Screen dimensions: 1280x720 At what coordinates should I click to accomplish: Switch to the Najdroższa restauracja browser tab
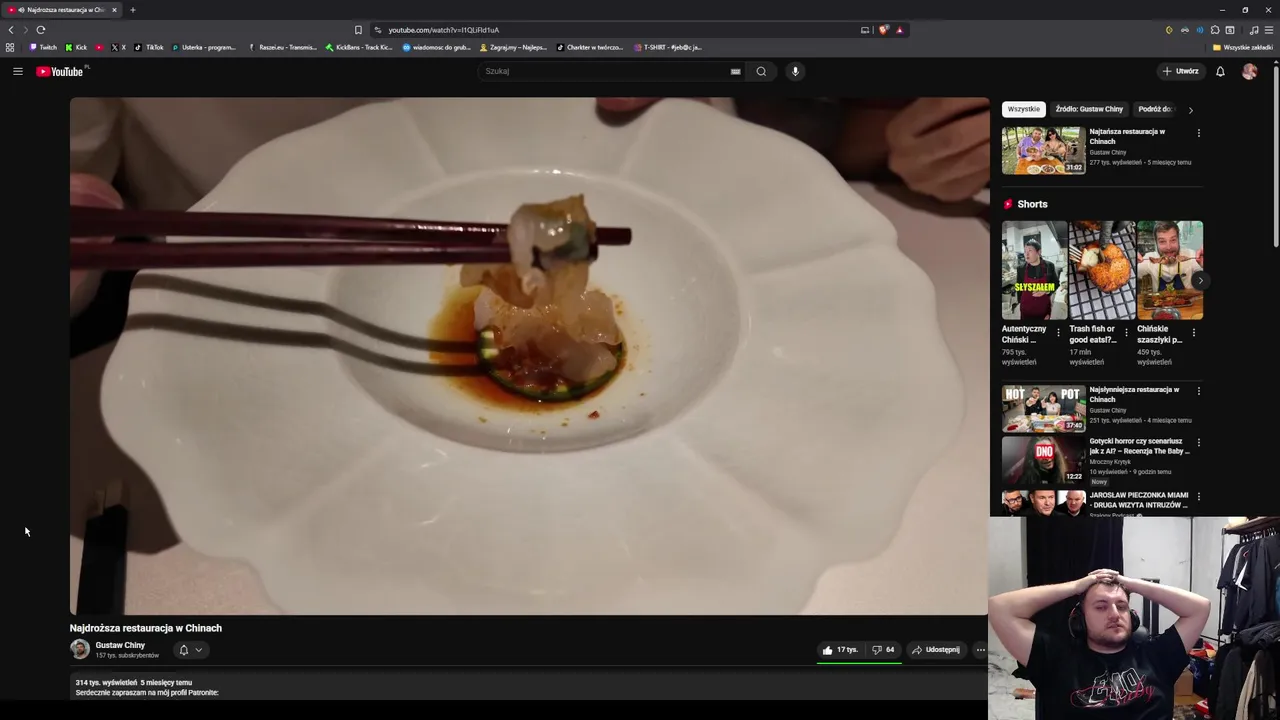pyautogui.click(x=61, y=10)
